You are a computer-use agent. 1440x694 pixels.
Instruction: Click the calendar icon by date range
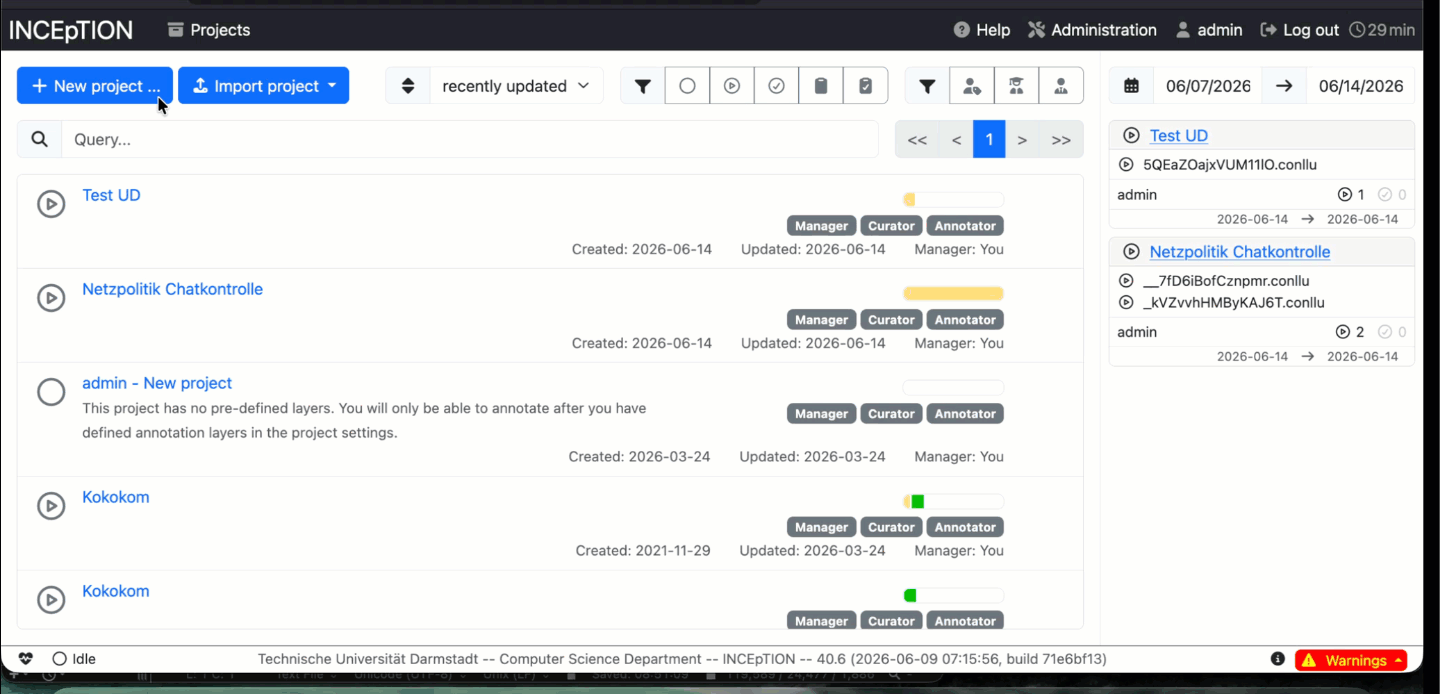pos(1131,86)
